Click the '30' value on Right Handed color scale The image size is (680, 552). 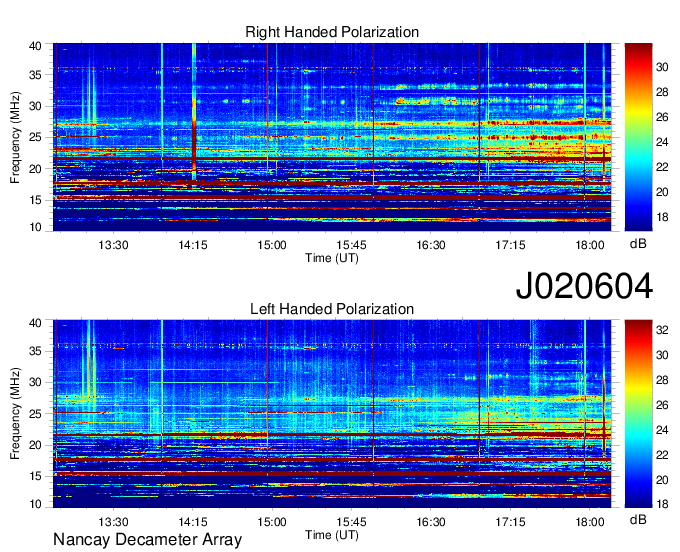662,67
